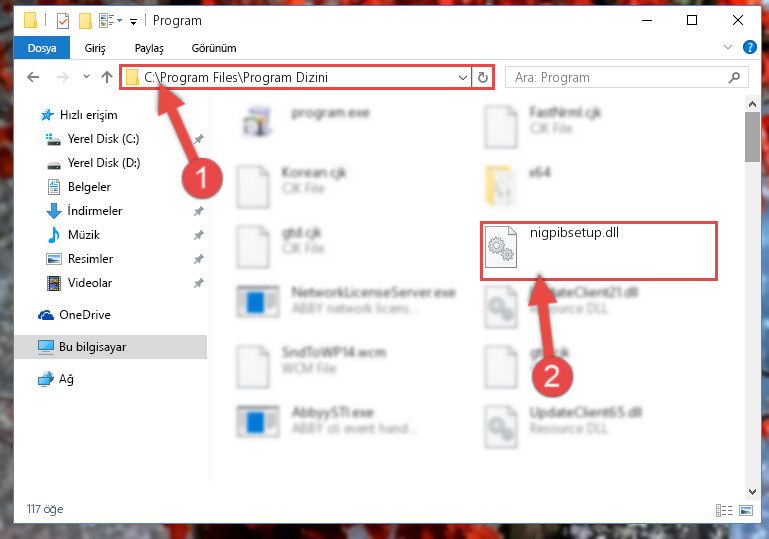The height and width of the screenshot is (539, 769).
Task: Click pin icon next to Videolar
Action: [198, 283]
